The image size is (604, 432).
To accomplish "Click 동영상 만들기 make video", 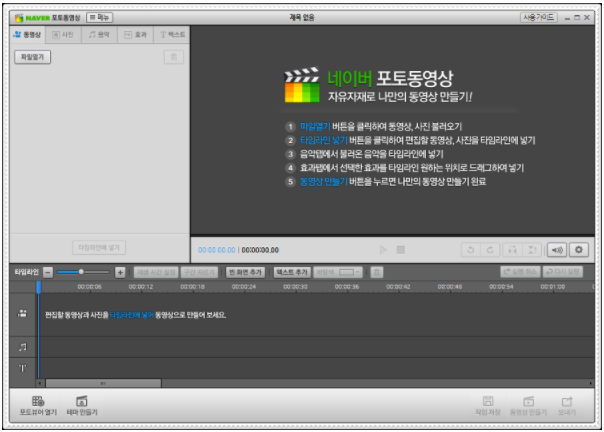I will tap(528, 406).
